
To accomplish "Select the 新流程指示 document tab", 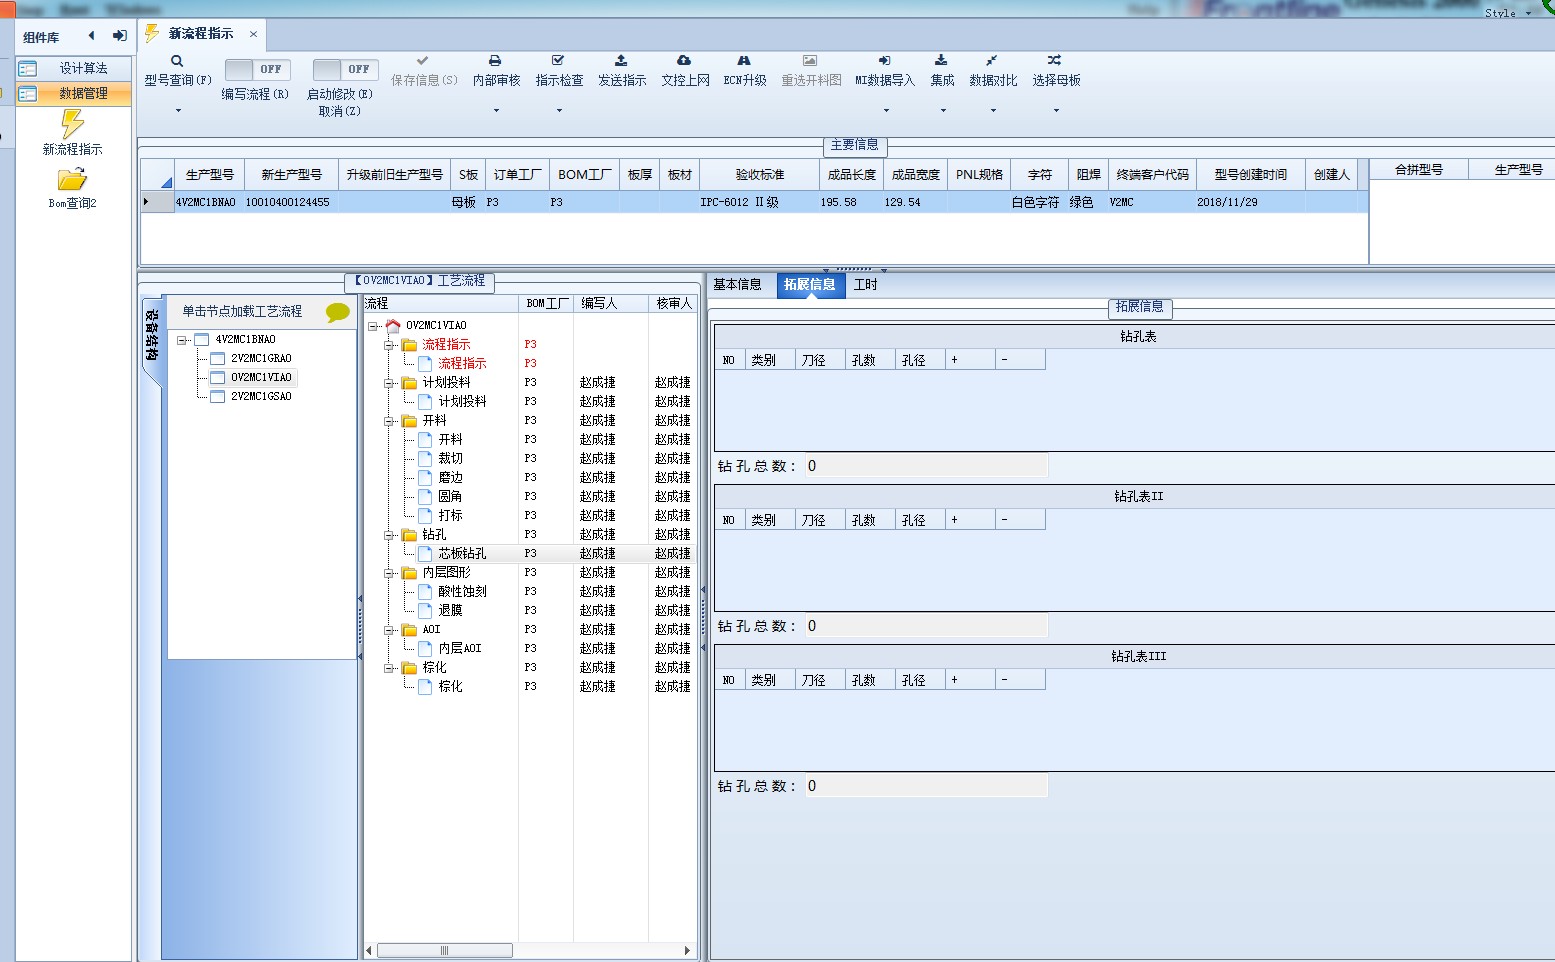I will pyautogui.click(x=200, y=34).
